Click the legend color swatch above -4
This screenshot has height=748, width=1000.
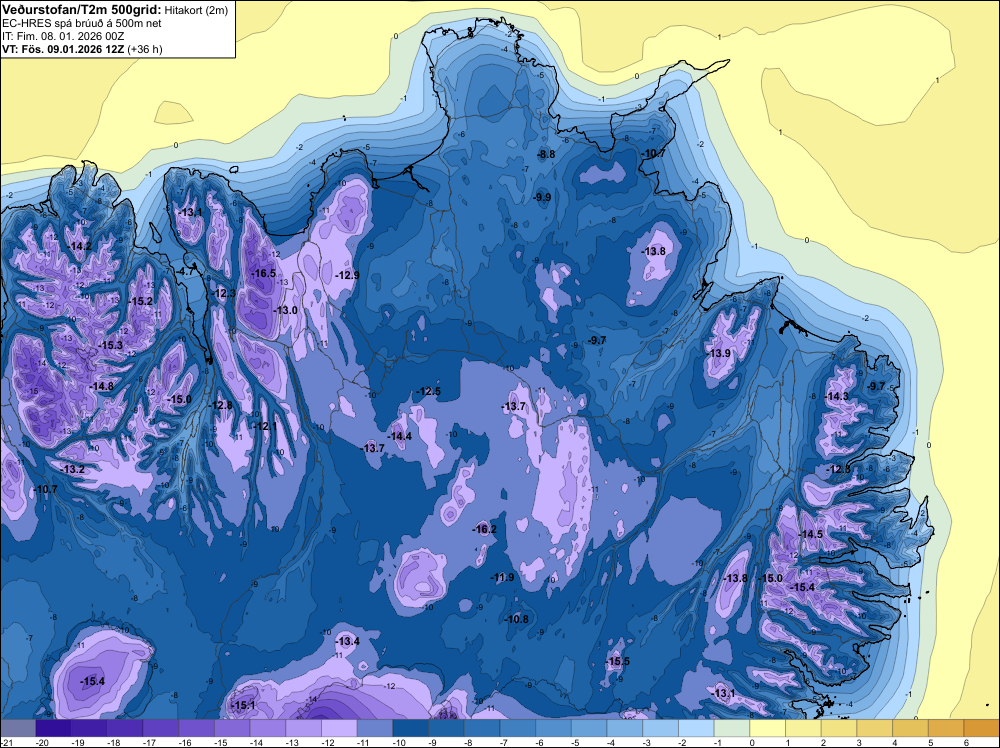624,728
